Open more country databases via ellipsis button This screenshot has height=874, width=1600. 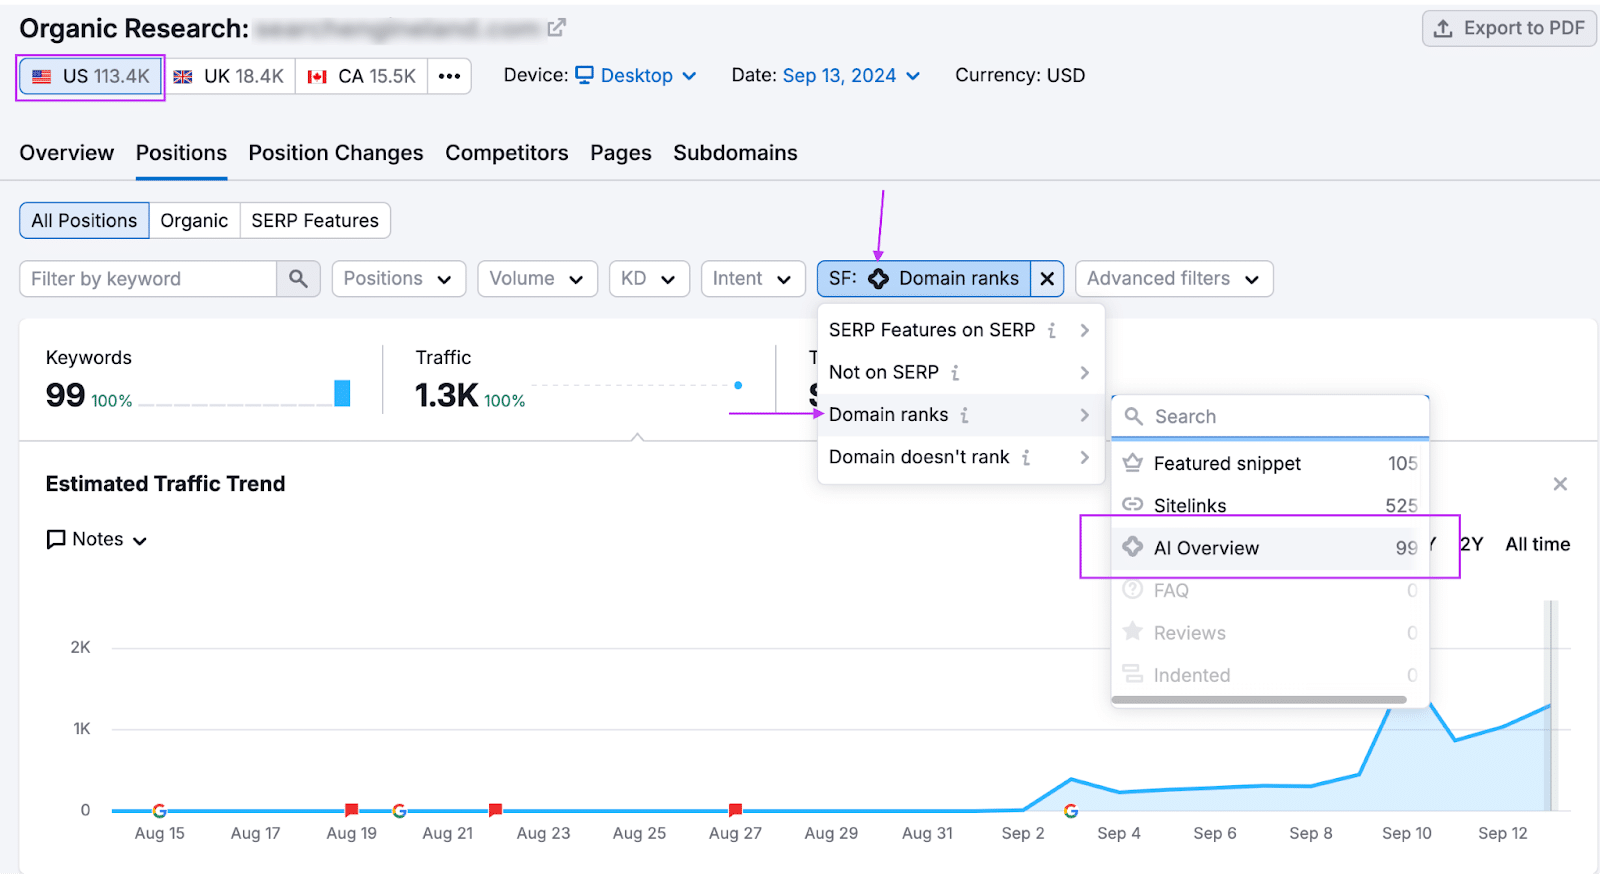449,76
